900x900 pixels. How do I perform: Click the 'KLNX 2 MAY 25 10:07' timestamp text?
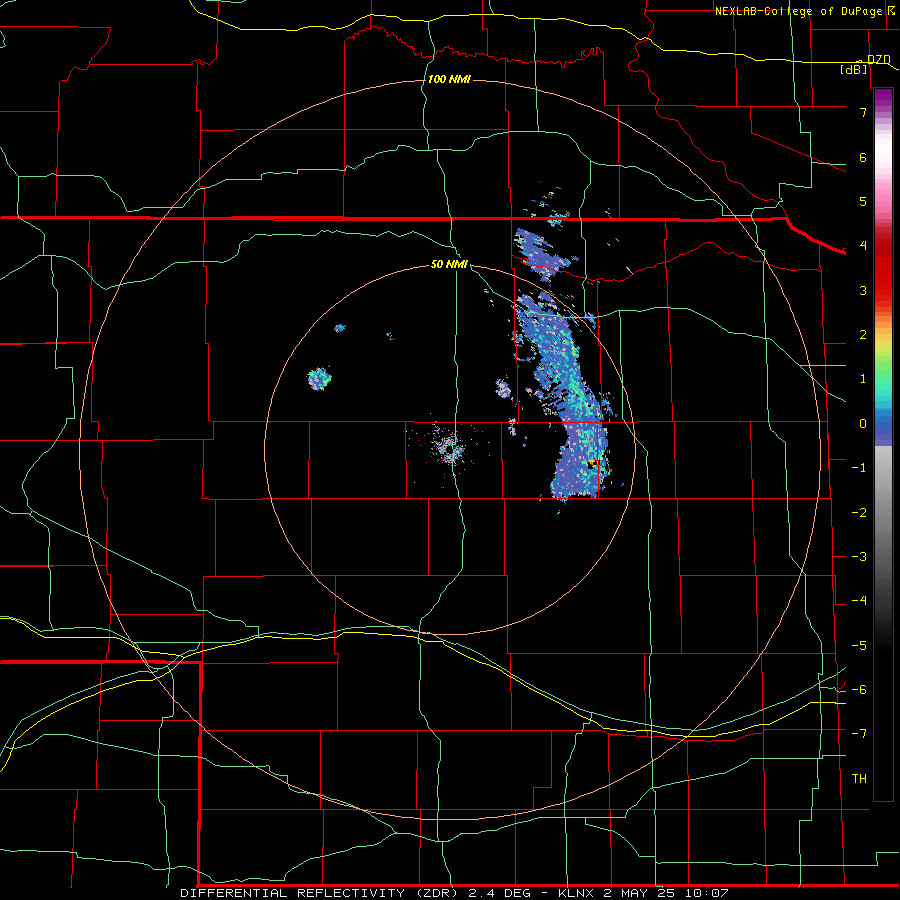tap(643, 893)
